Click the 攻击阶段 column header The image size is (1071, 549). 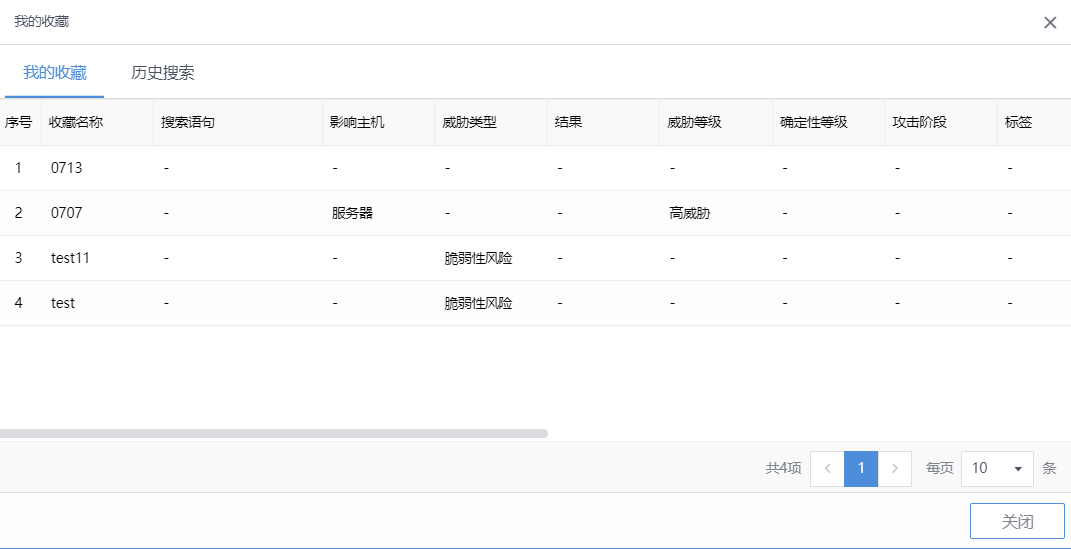[920, 123]
